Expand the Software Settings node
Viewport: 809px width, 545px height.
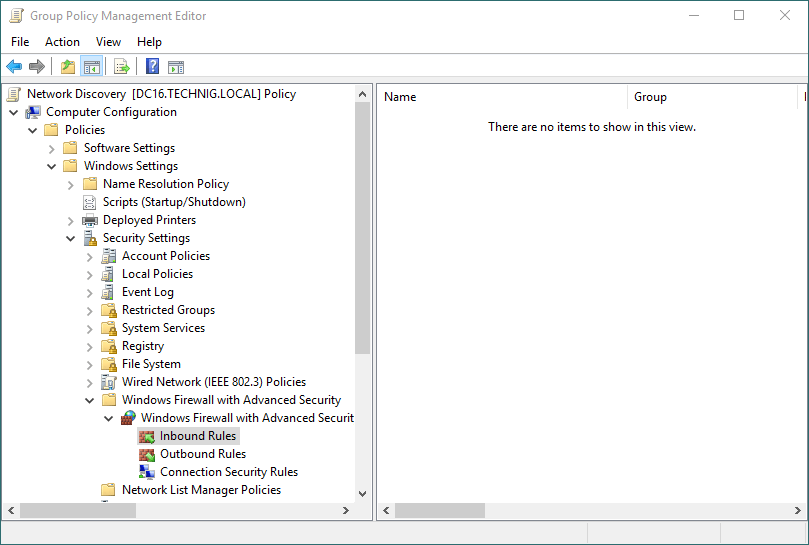(51, 149)
